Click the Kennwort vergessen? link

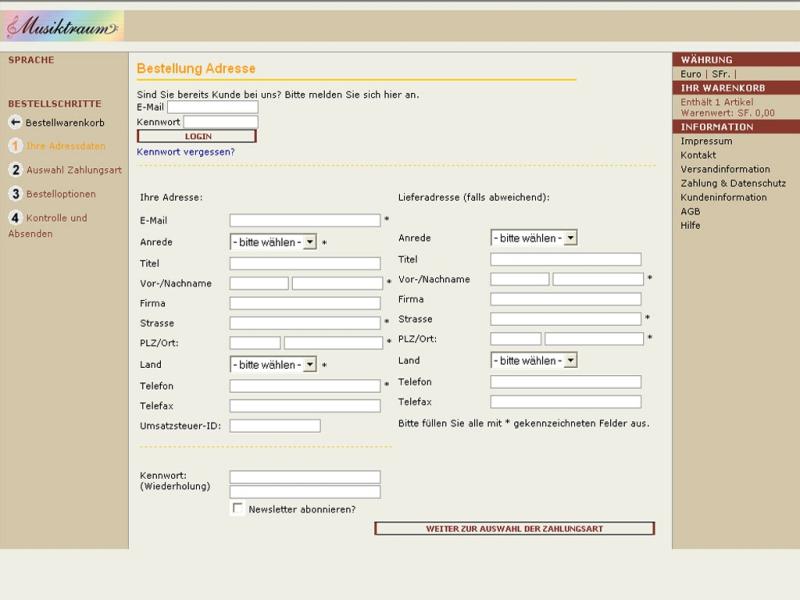(x=186, y=152)
